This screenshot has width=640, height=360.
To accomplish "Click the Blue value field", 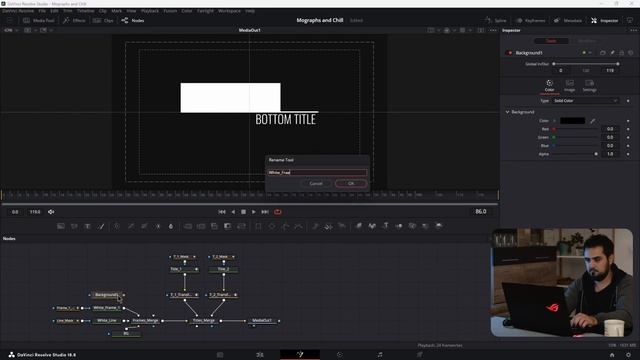I will click(610, 146).
